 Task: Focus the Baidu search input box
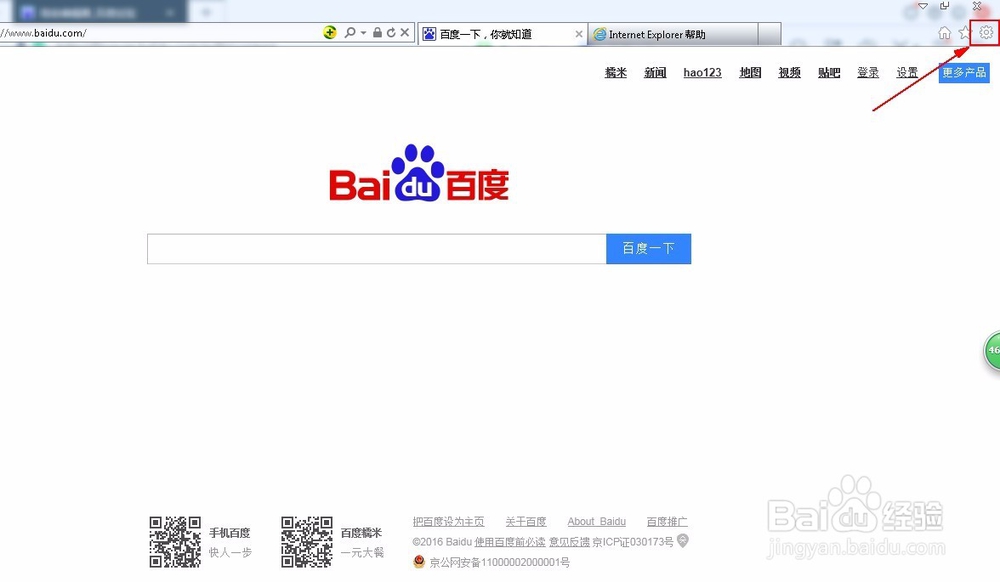point(376,249)
